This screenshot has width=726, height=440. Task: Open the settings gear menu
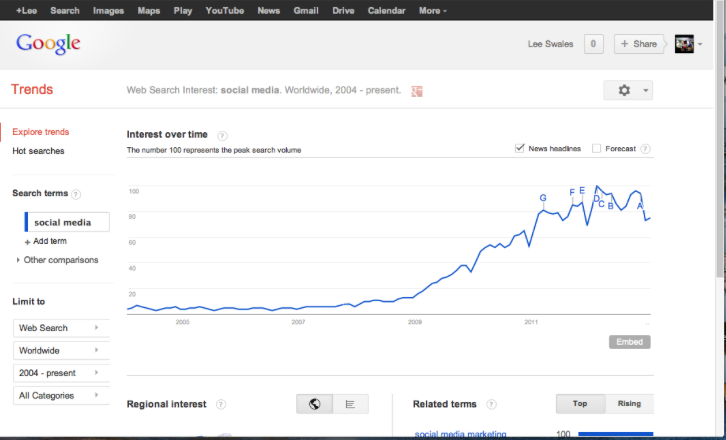(627, 90)
